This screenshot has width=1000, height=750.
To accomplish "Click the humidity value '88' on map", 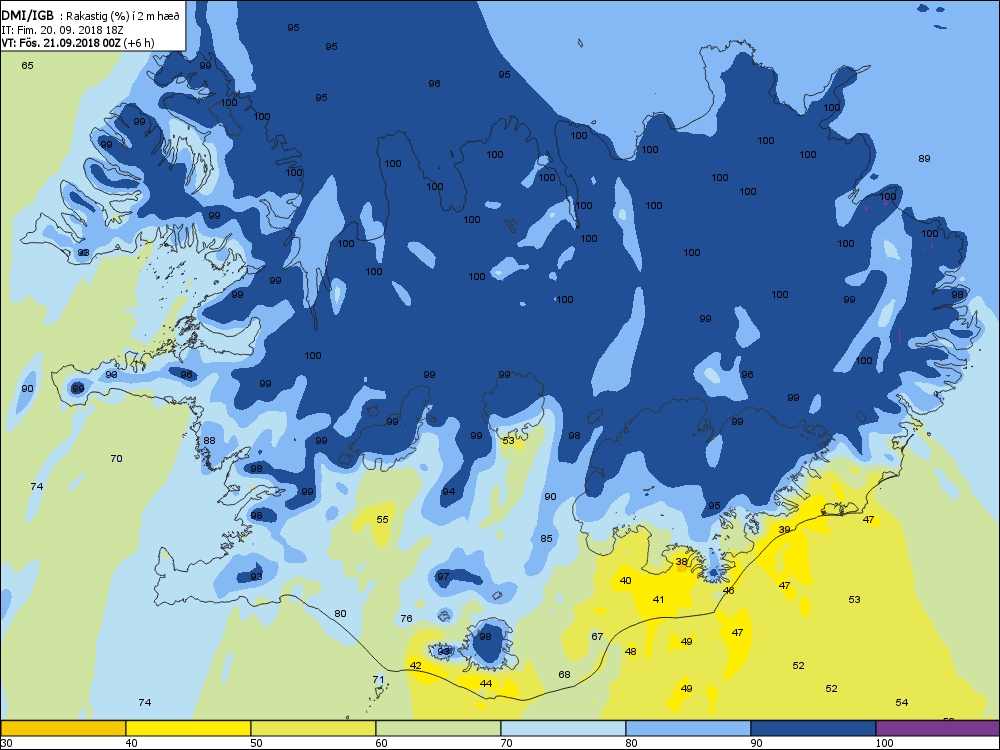I will [209, 441].
